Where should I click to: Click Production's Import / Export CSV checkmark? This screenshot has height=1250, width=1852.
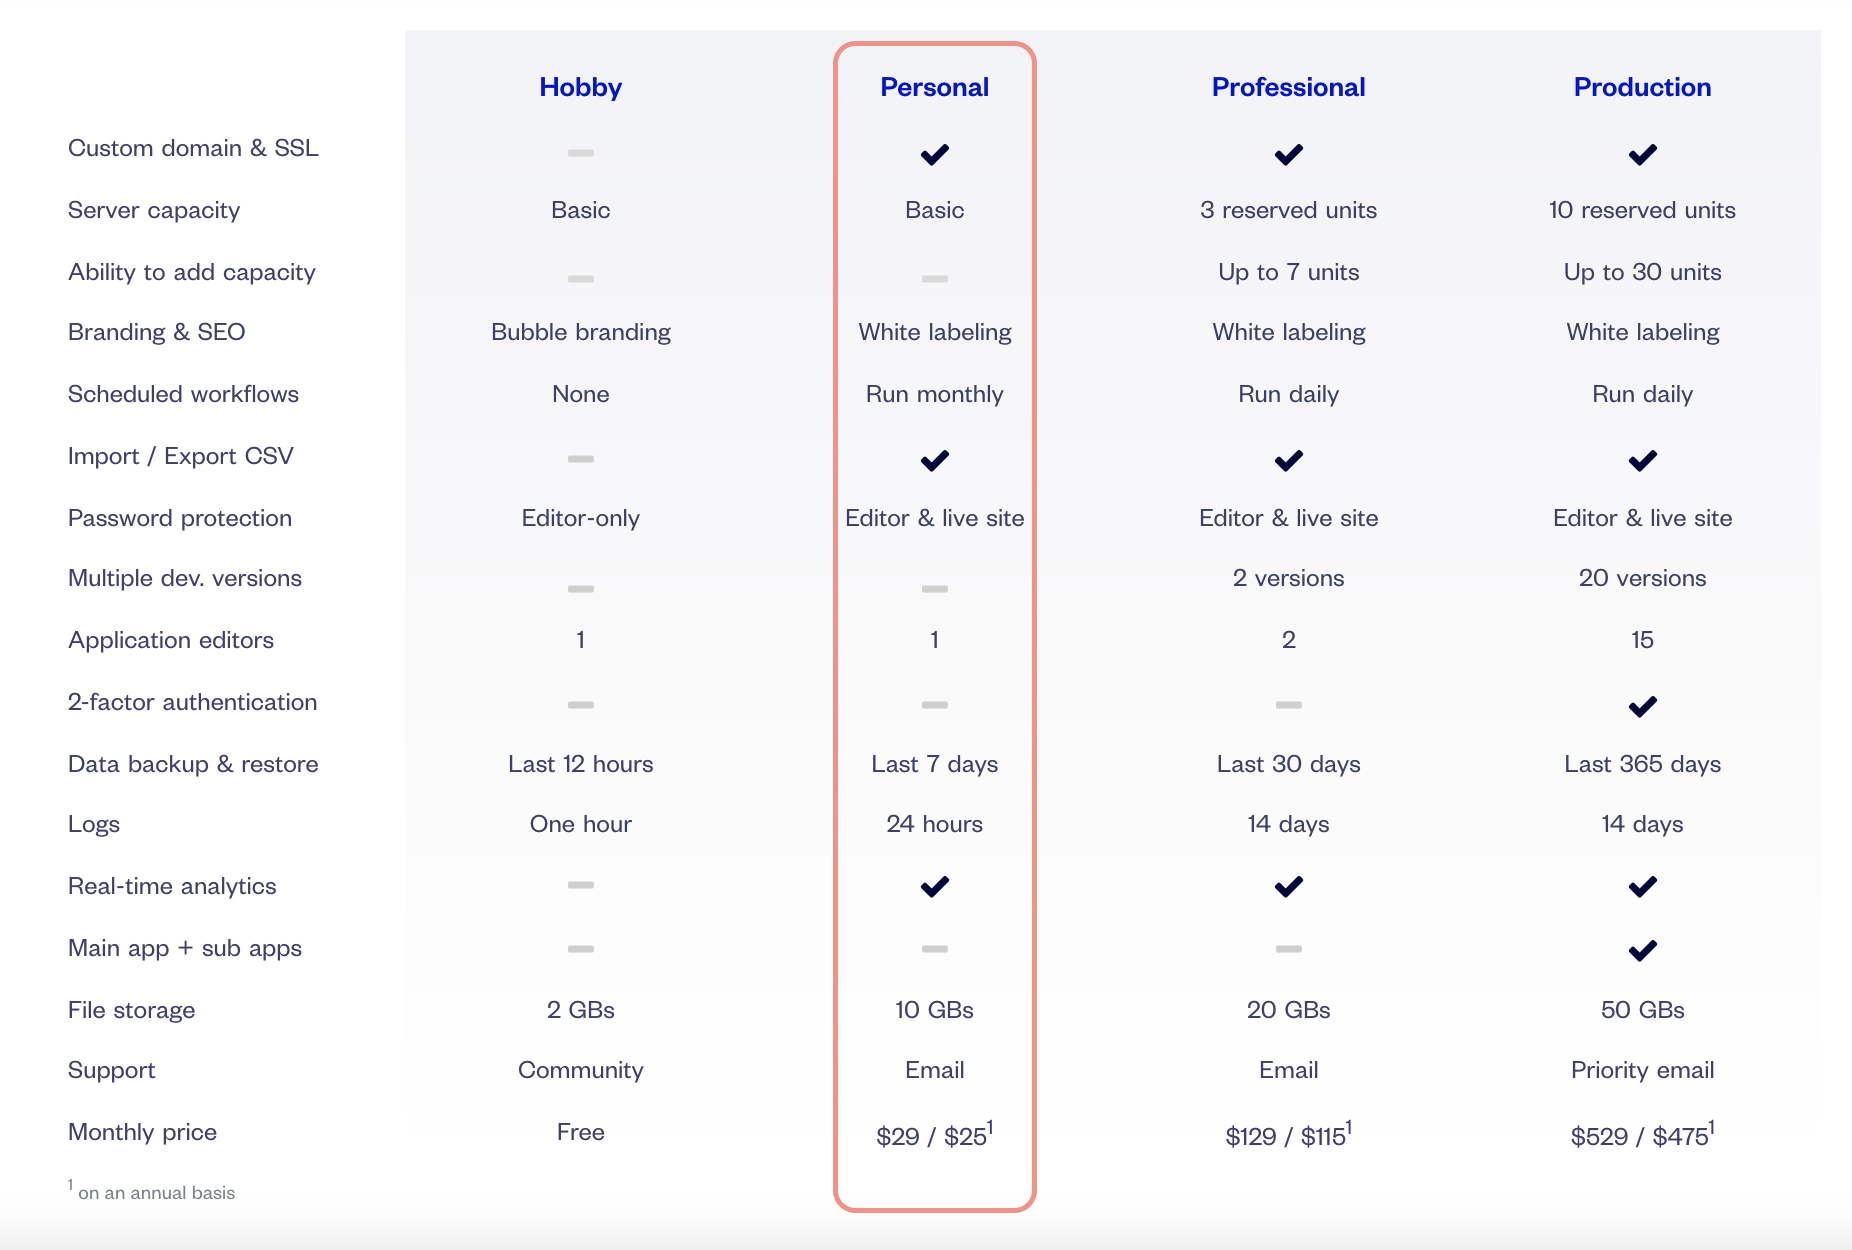coord(1642,460)
